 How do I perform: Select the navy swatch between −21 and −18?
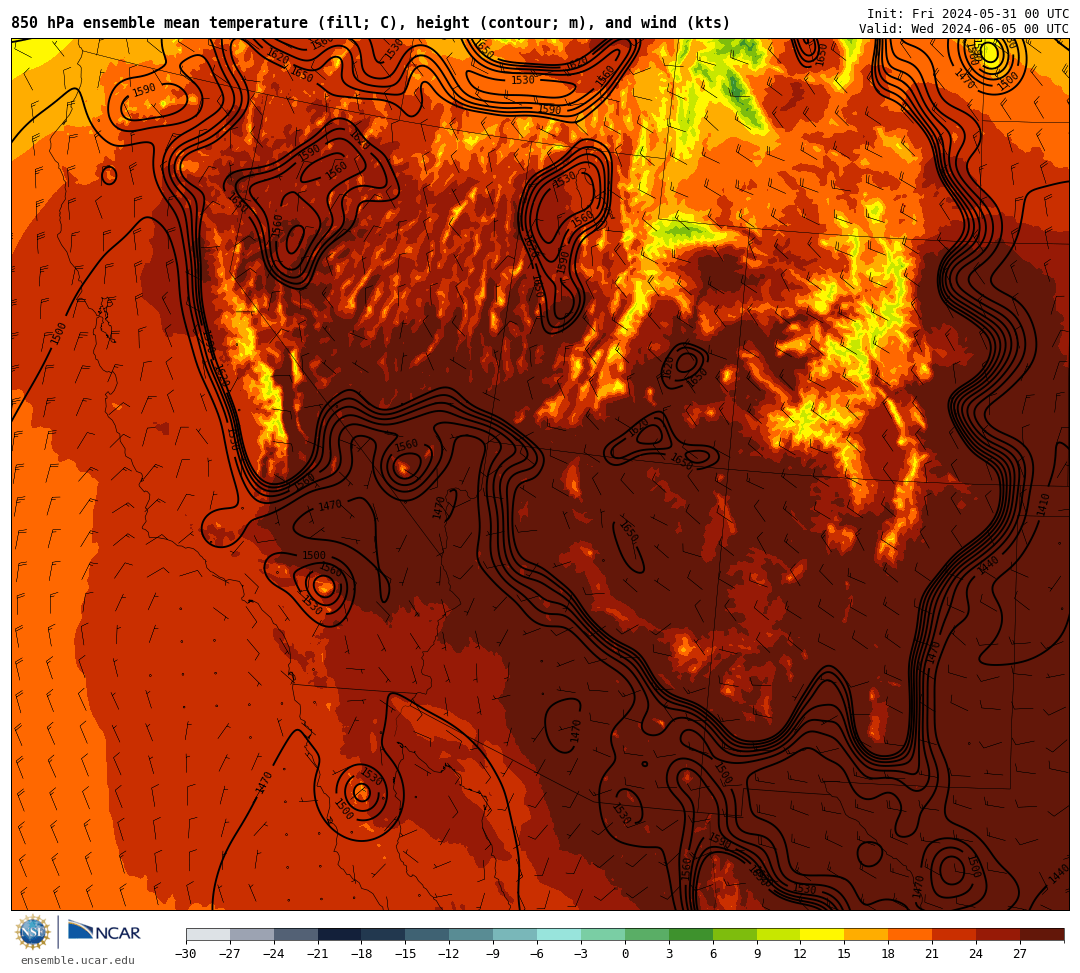coord(340,935)
